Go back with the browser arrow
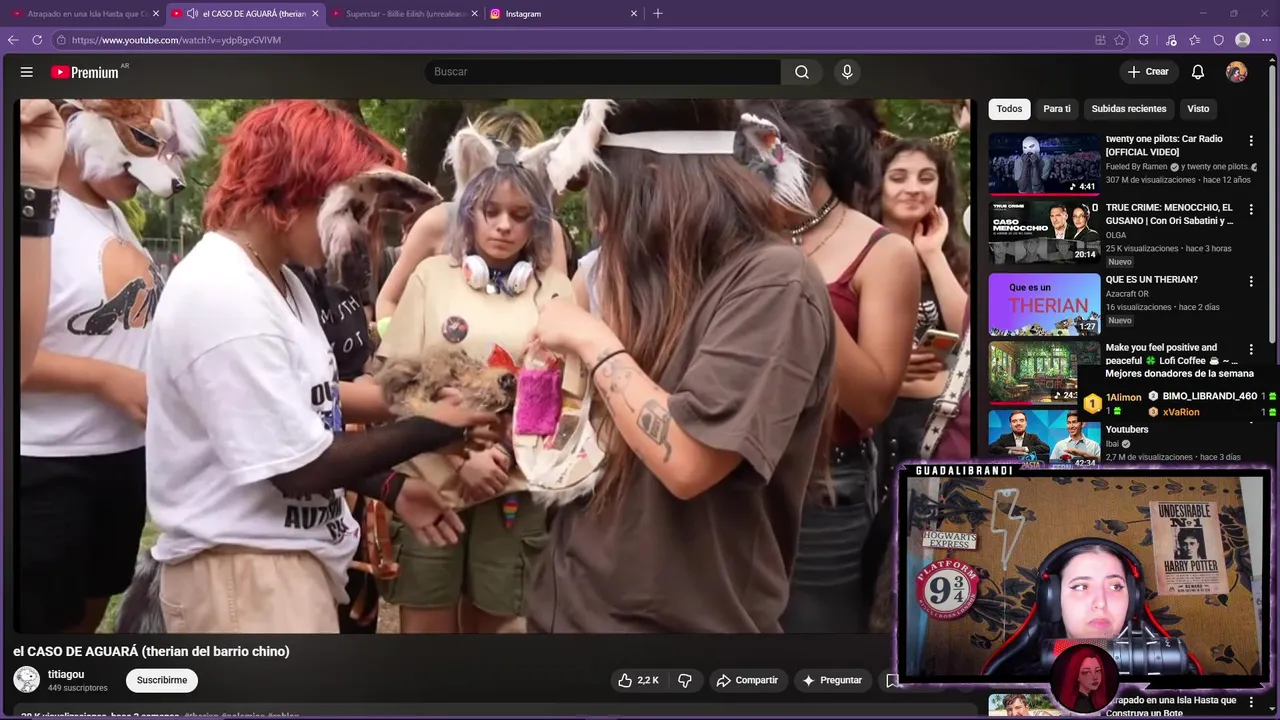1280x720 pixels. coord(13,40)
